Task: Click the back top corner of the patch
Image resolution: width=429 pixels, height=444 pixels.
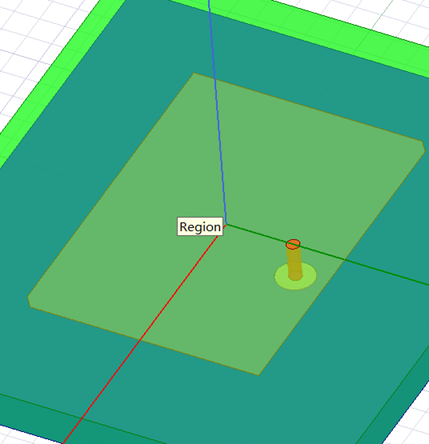Action: [x=194, y=74]
